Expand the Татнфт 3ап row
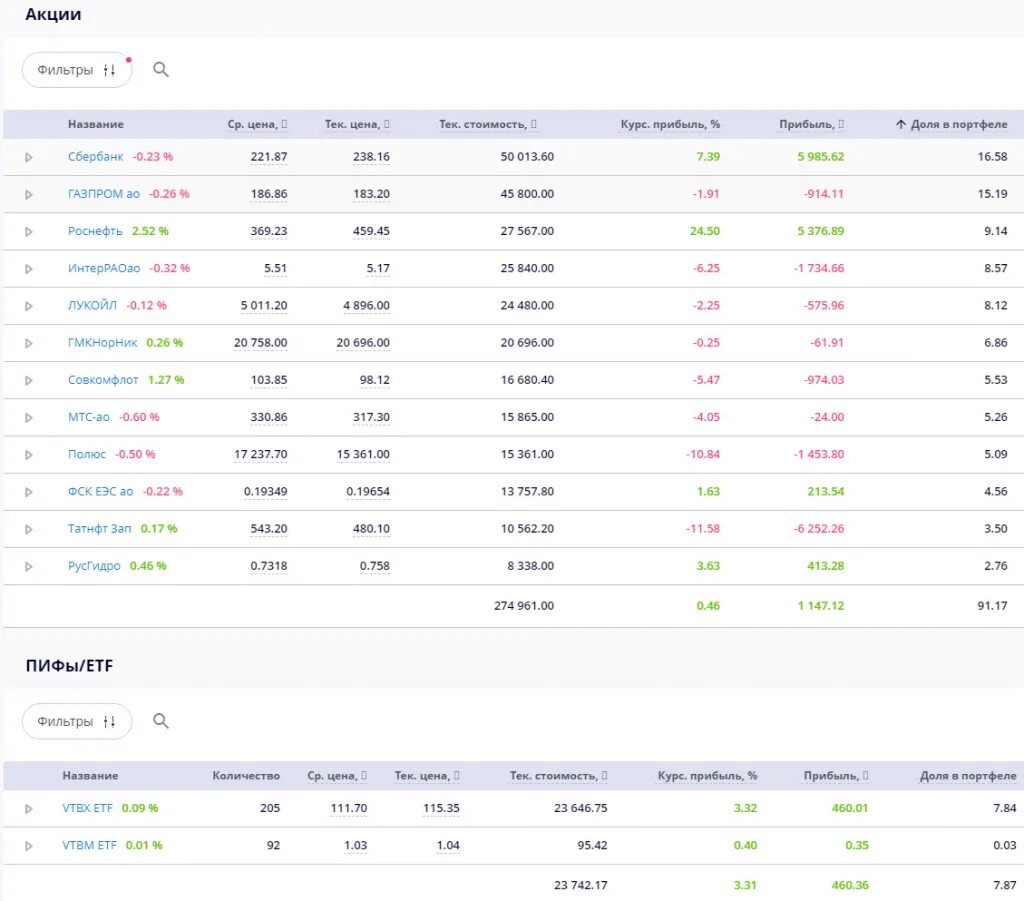 click(29, 530)
